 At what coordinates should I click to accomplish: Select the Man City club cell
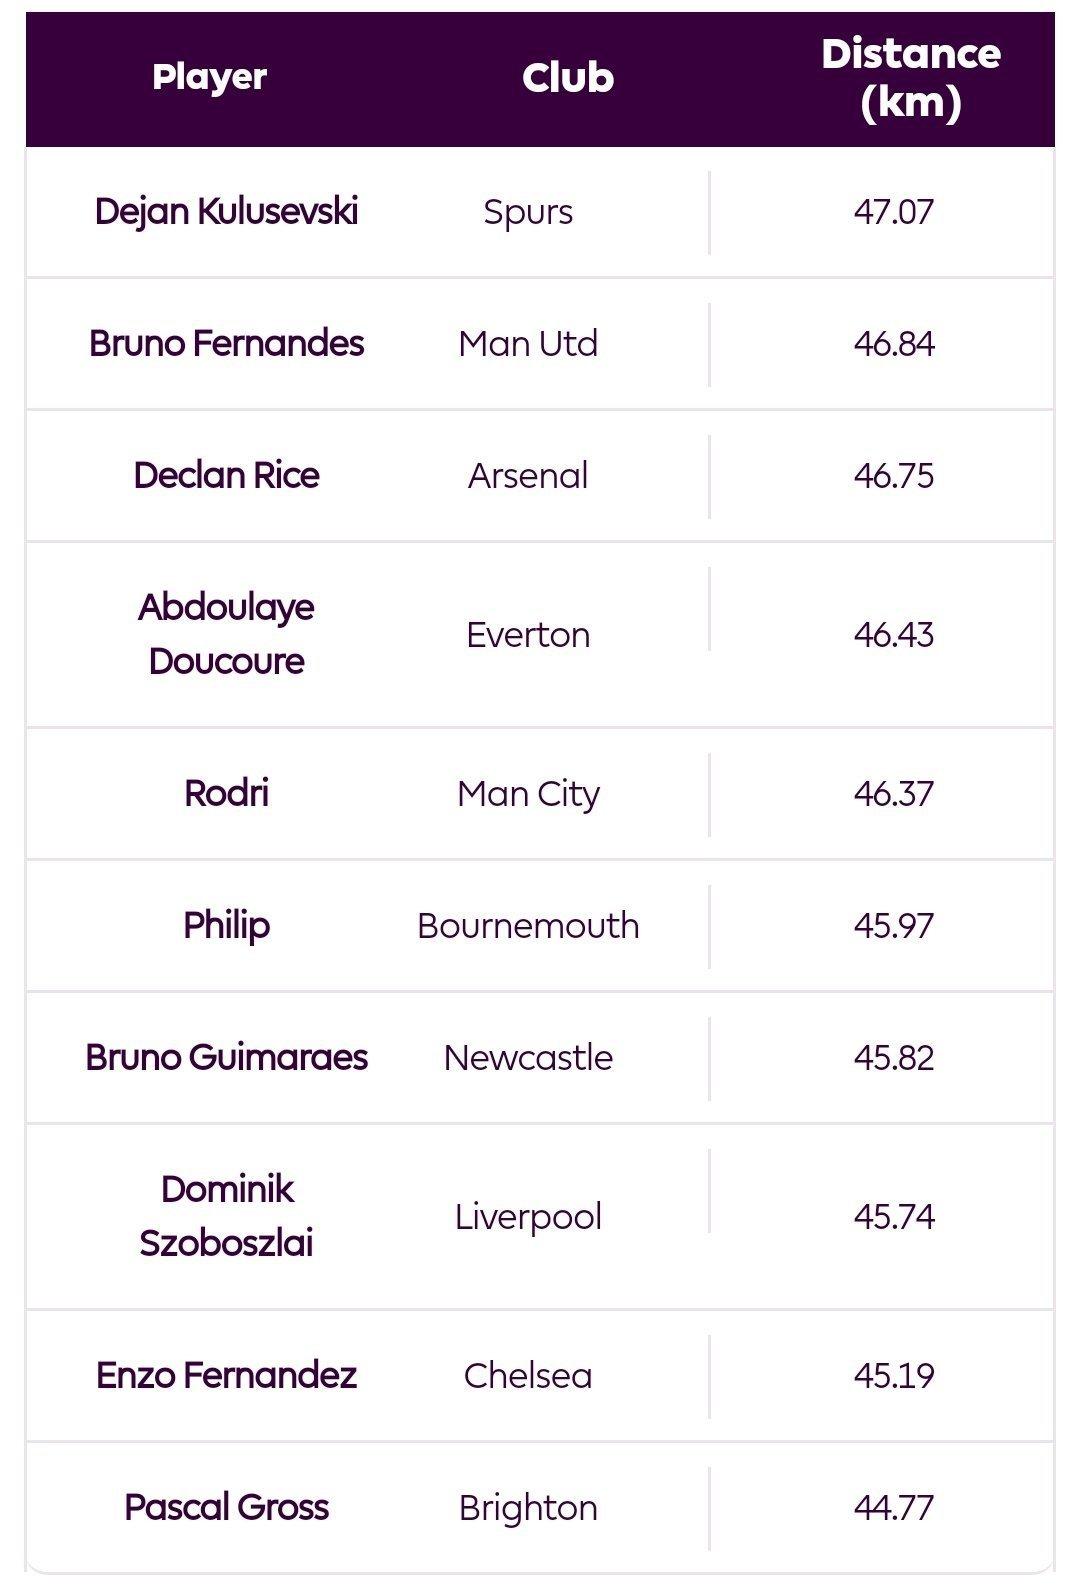pyautogui.click(x=528, y=794)
